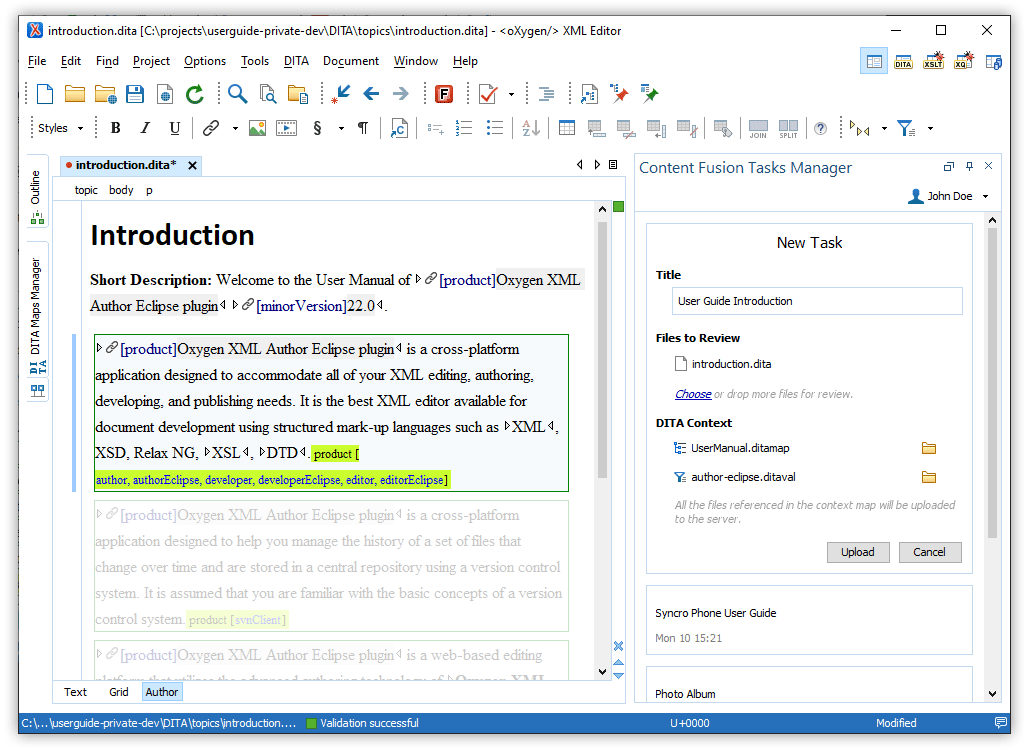
Task: Click the JOIN cells icon
Action: click(x=758, y=129)
